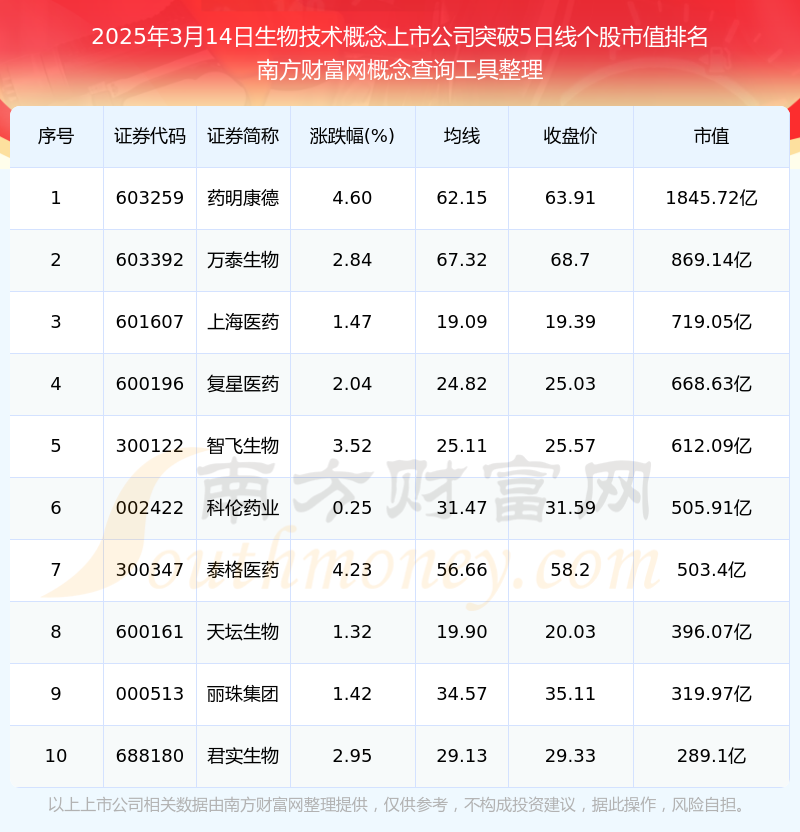Click moving average value 62.15
The width and height of the screenshot is (800, 832).
(462, 198)
